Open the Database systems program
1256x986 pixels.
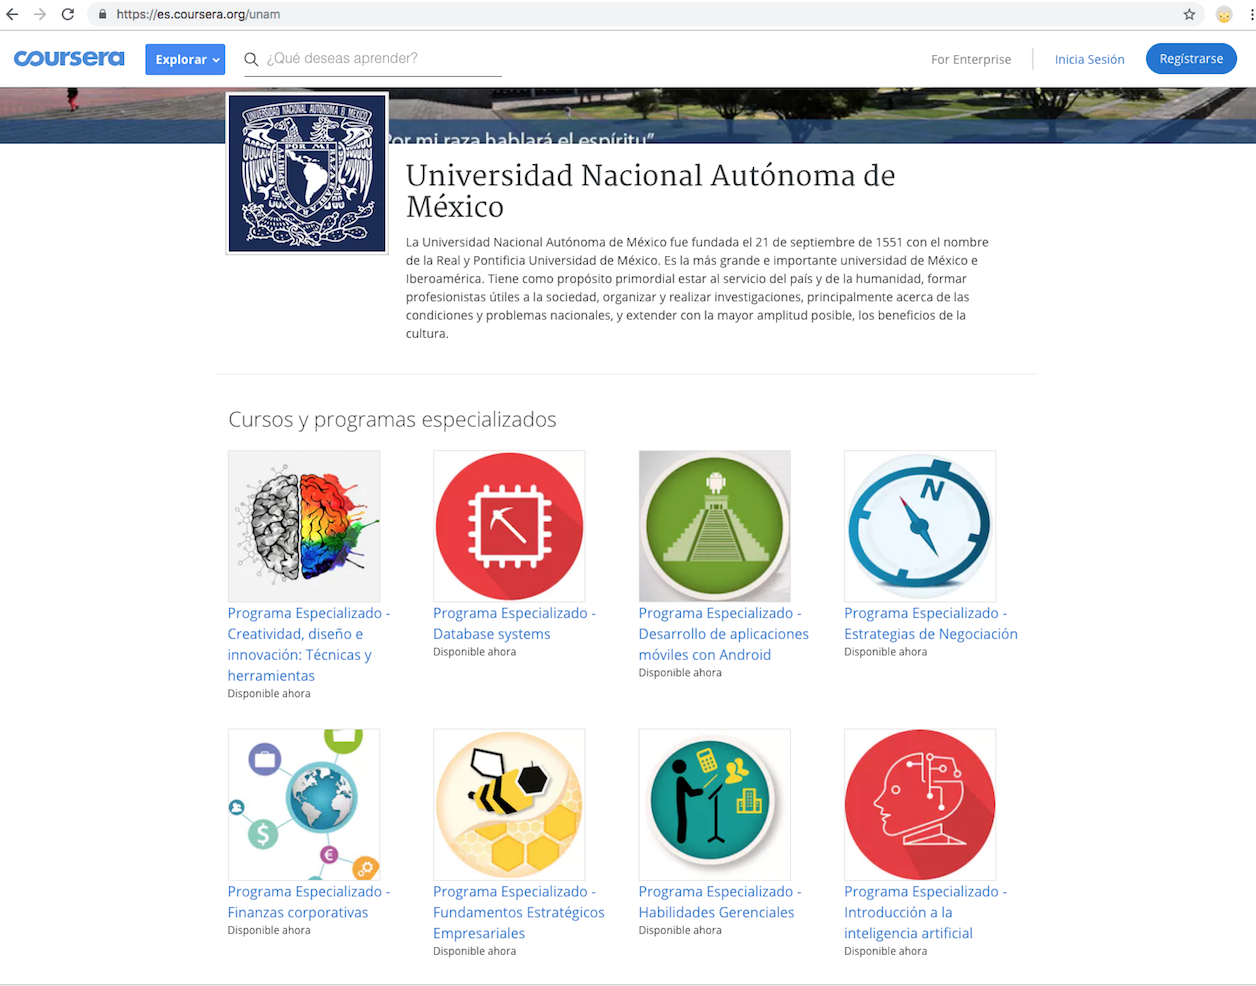[x=514, y=623]
